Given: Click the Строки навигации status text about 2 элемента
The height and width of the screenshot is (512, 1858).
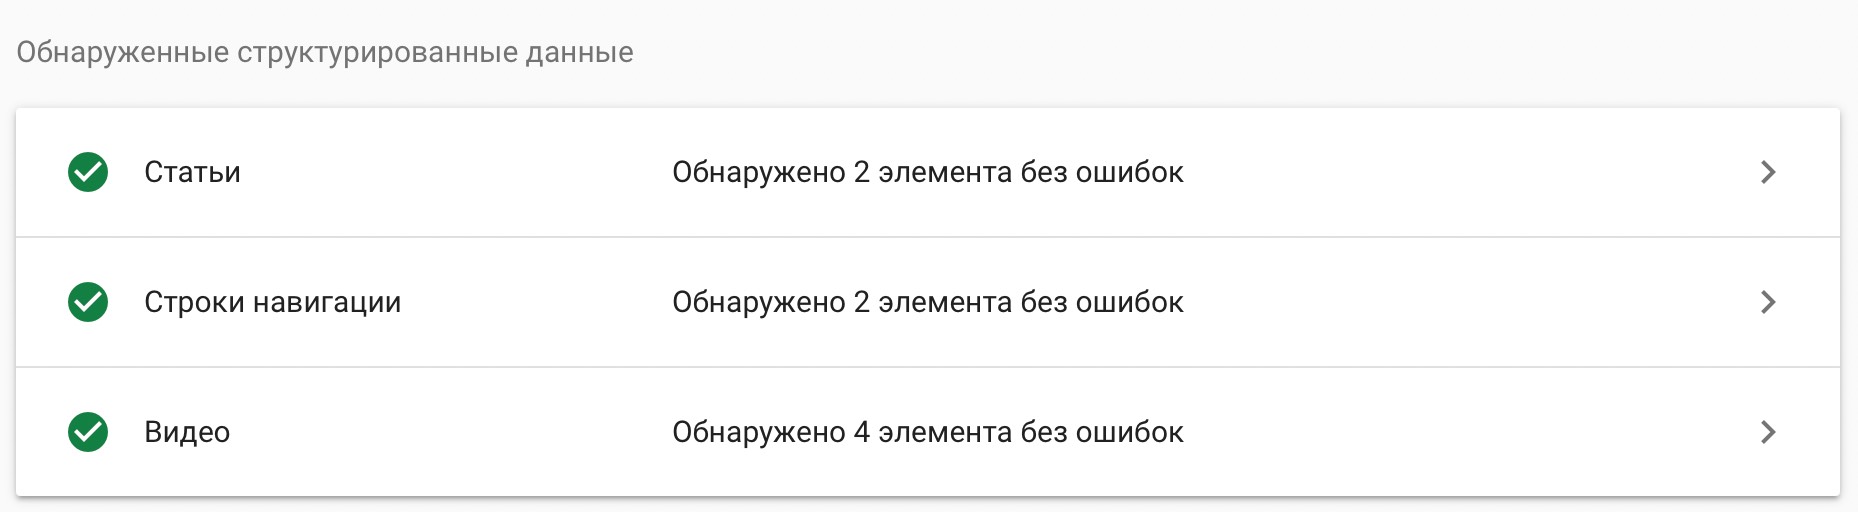Looking at the screenshot, I should (x=928, y=302).
